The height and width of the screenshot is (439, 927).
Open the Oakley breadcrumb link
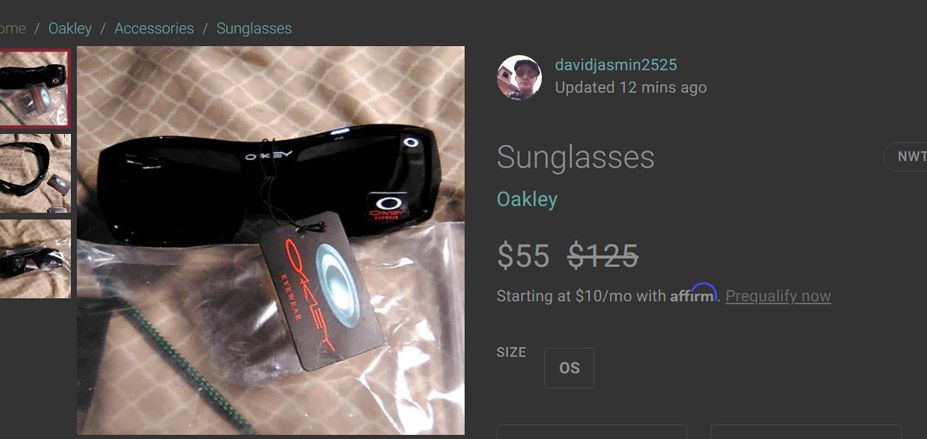click(x=70, y=28)
